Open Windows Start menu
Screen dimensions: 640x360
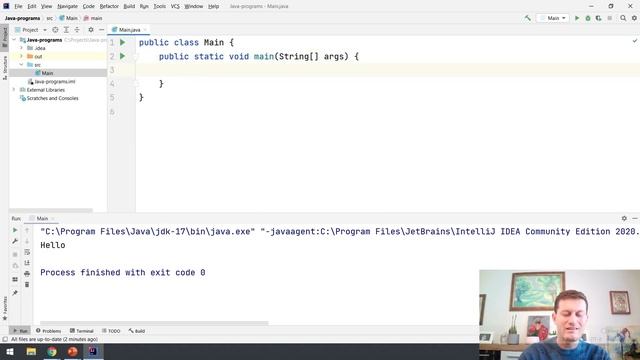click(x=10, y=351)
